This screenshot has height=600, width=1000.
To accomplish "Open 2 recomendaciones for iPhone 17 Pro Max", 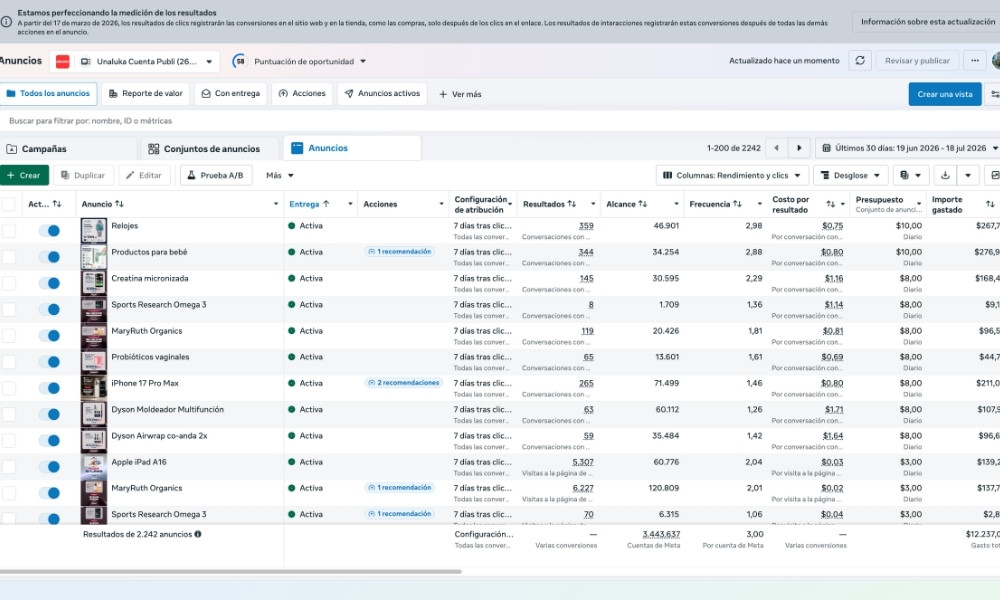I will tap(404, 383).
